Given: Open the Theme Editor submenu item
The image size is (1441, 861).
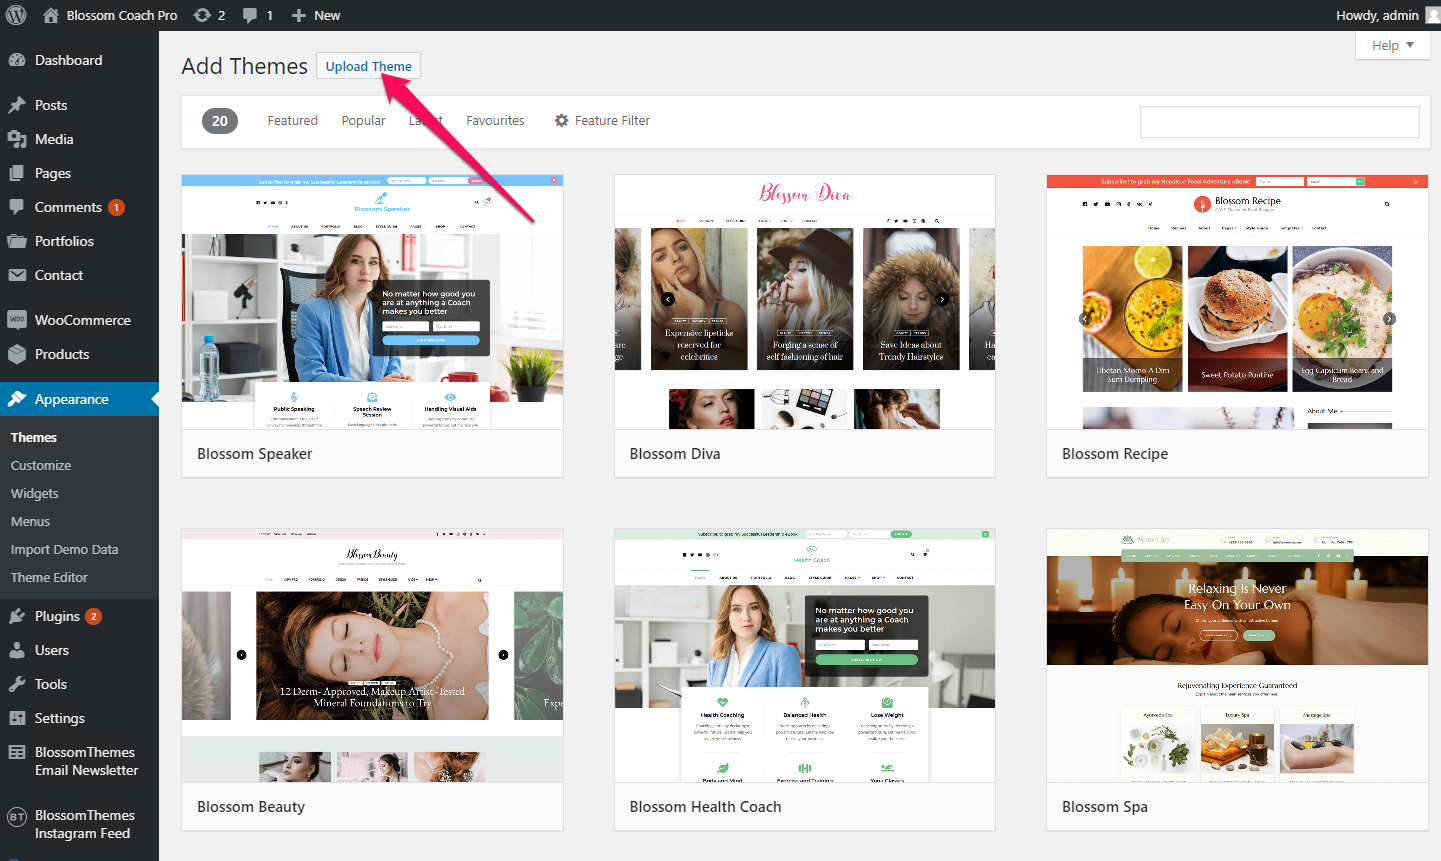Looking at the screenshot, I should click(x=49, y=577).
